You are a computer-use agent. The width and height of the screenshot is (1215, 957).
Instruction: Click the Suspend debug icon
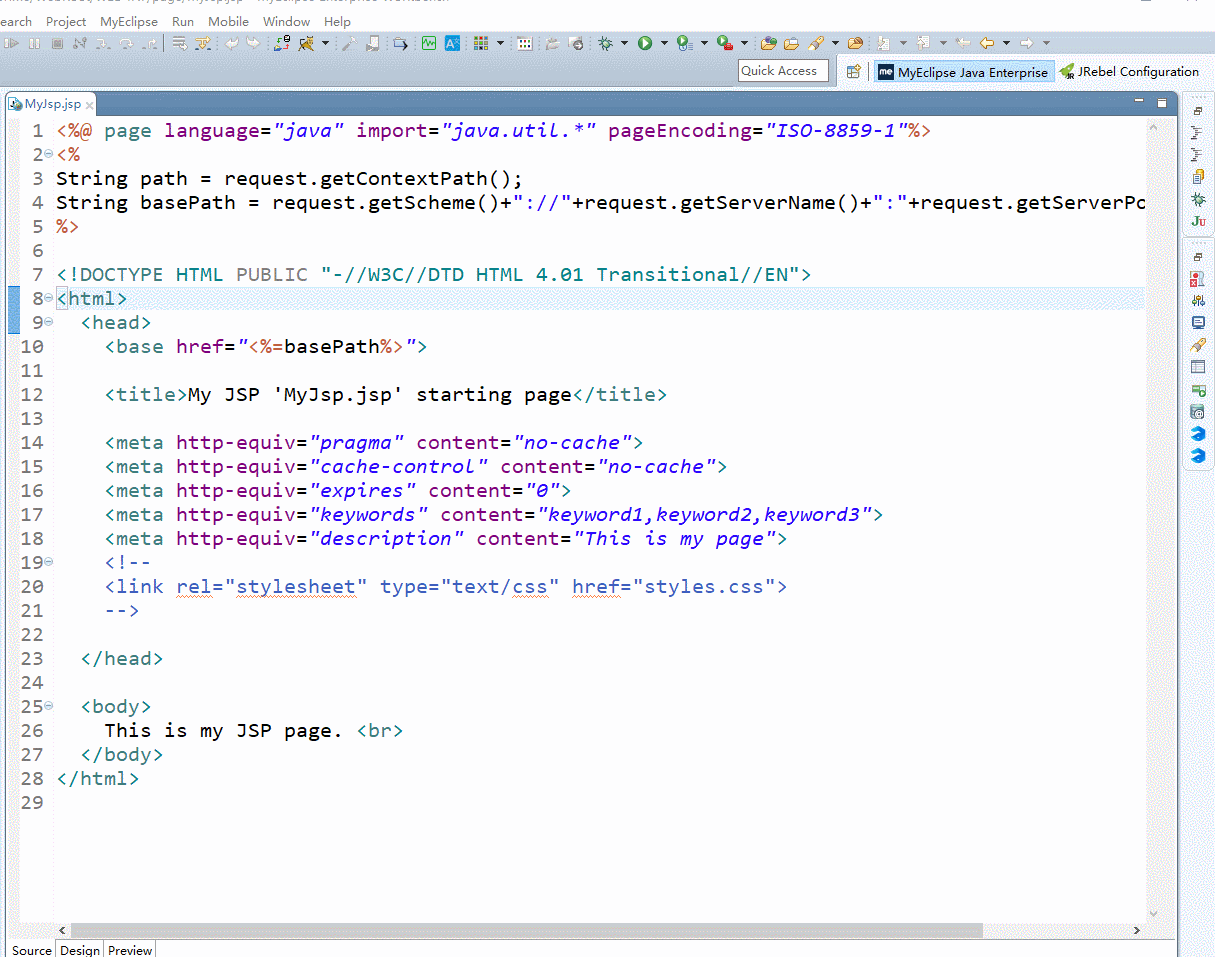point(34,43)
